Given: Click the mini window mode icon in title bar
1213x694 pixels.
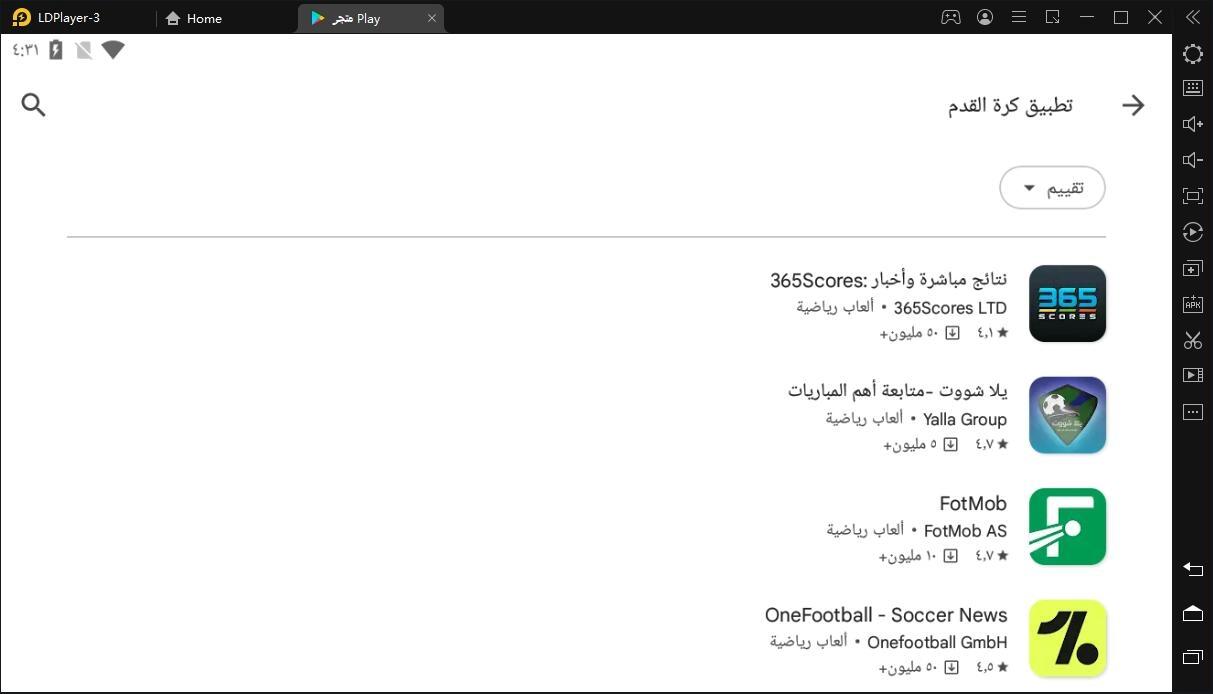Looking at the screenshot, I should click(1053, 17).
